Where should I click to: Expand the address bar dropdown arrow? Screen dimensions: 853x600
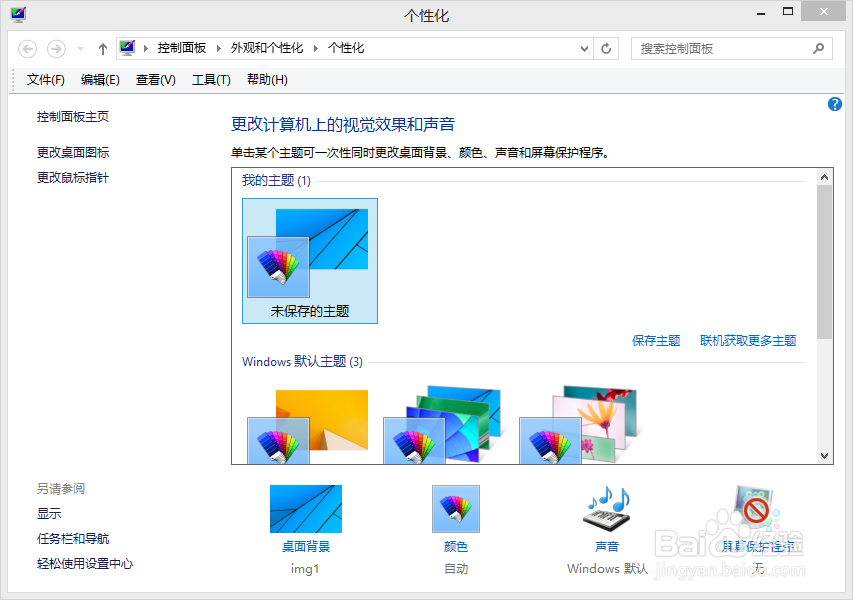point(582,48)
